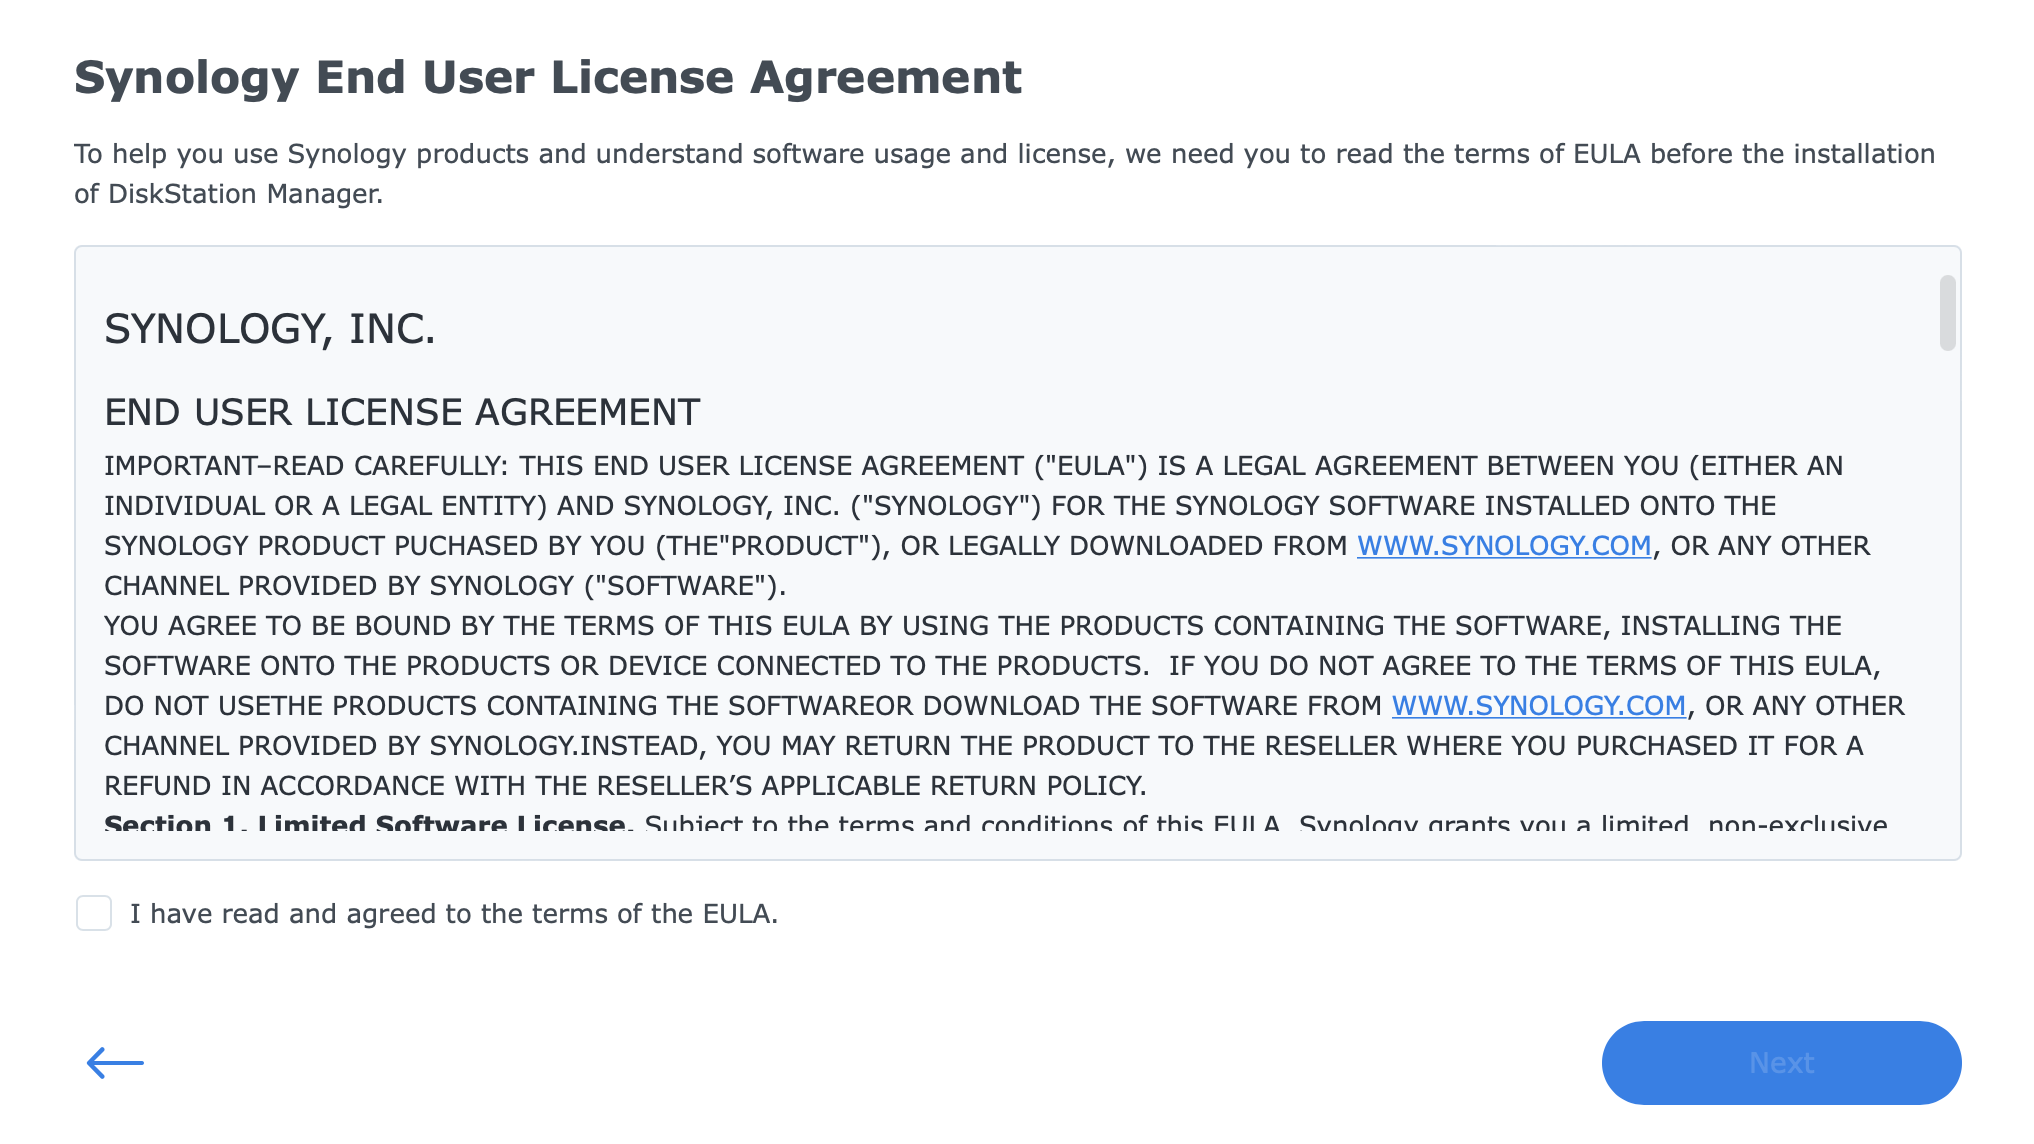Click the label 'I have read and agreed' text

tap(453, 914)
